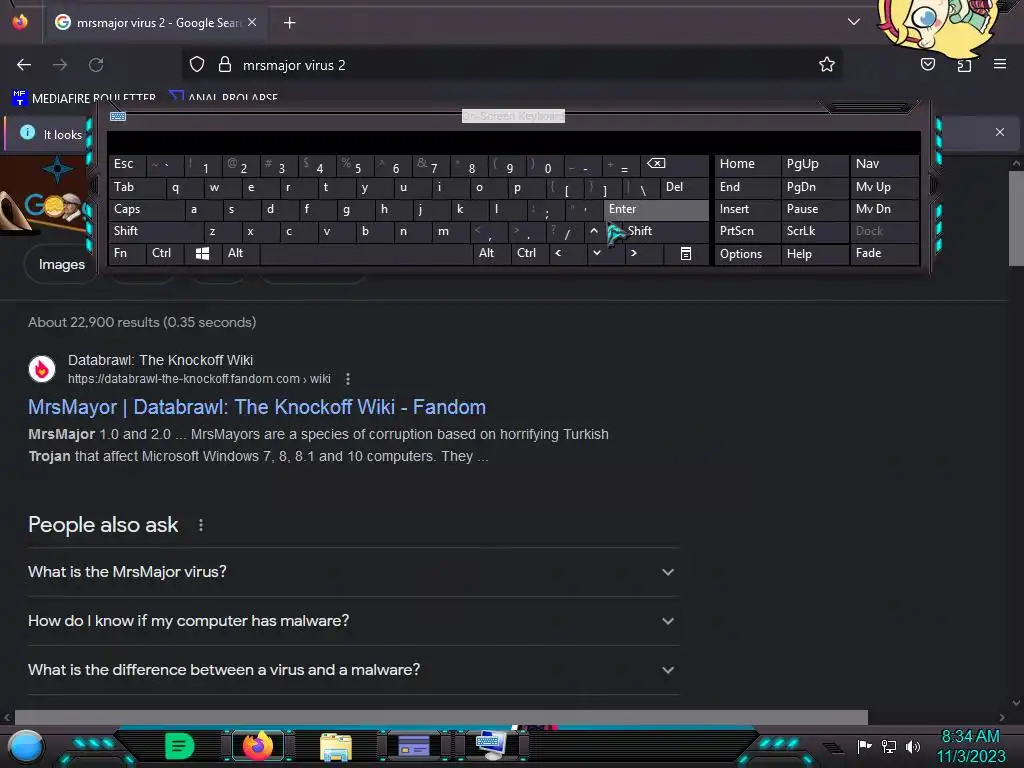This screenshot has height=768, width=1024.
Task: Reload the page with the refresh icon
Action: click(x=96, y=65)
